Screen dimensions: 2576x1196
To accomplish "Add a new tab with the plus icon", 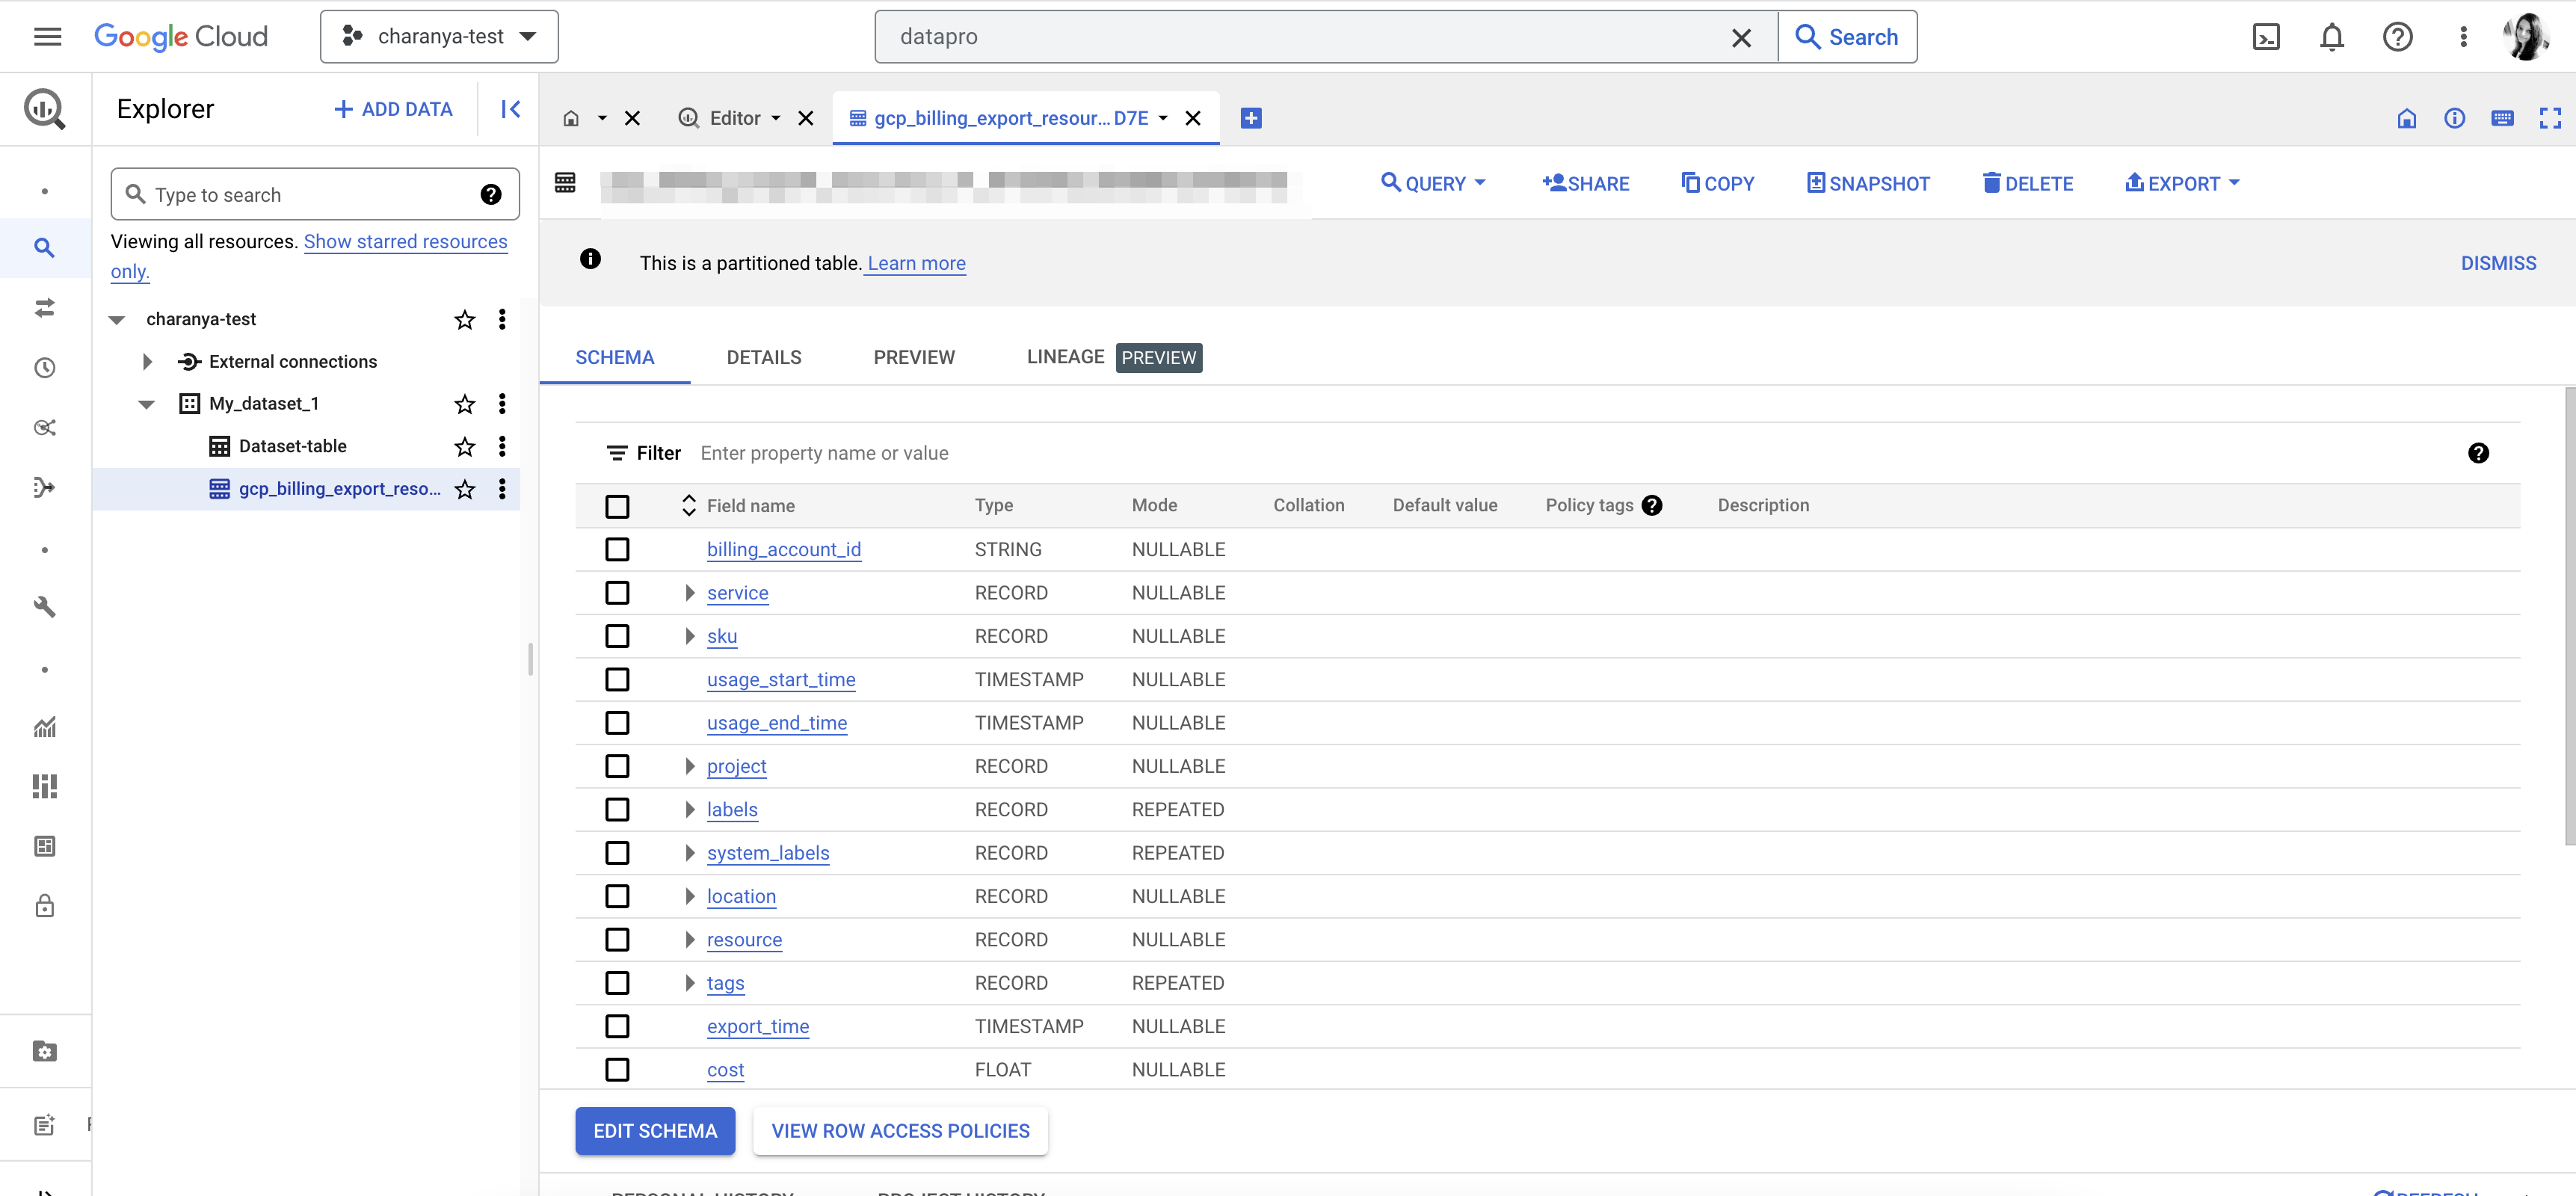I will [x=1250, y=118].
